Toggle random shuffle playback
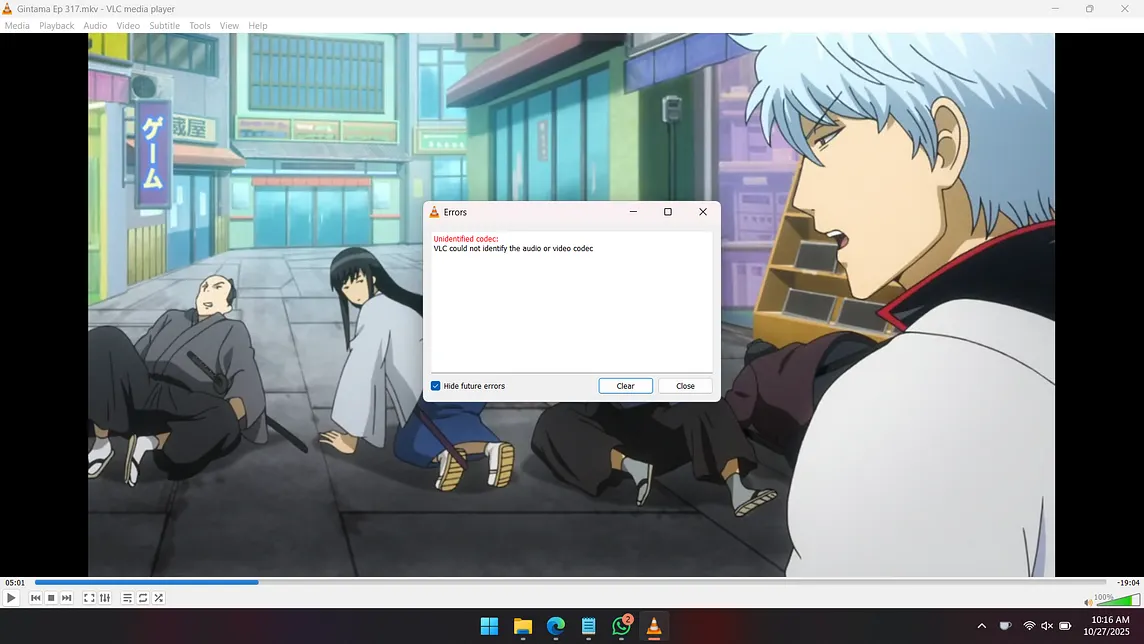 (158, 598)
